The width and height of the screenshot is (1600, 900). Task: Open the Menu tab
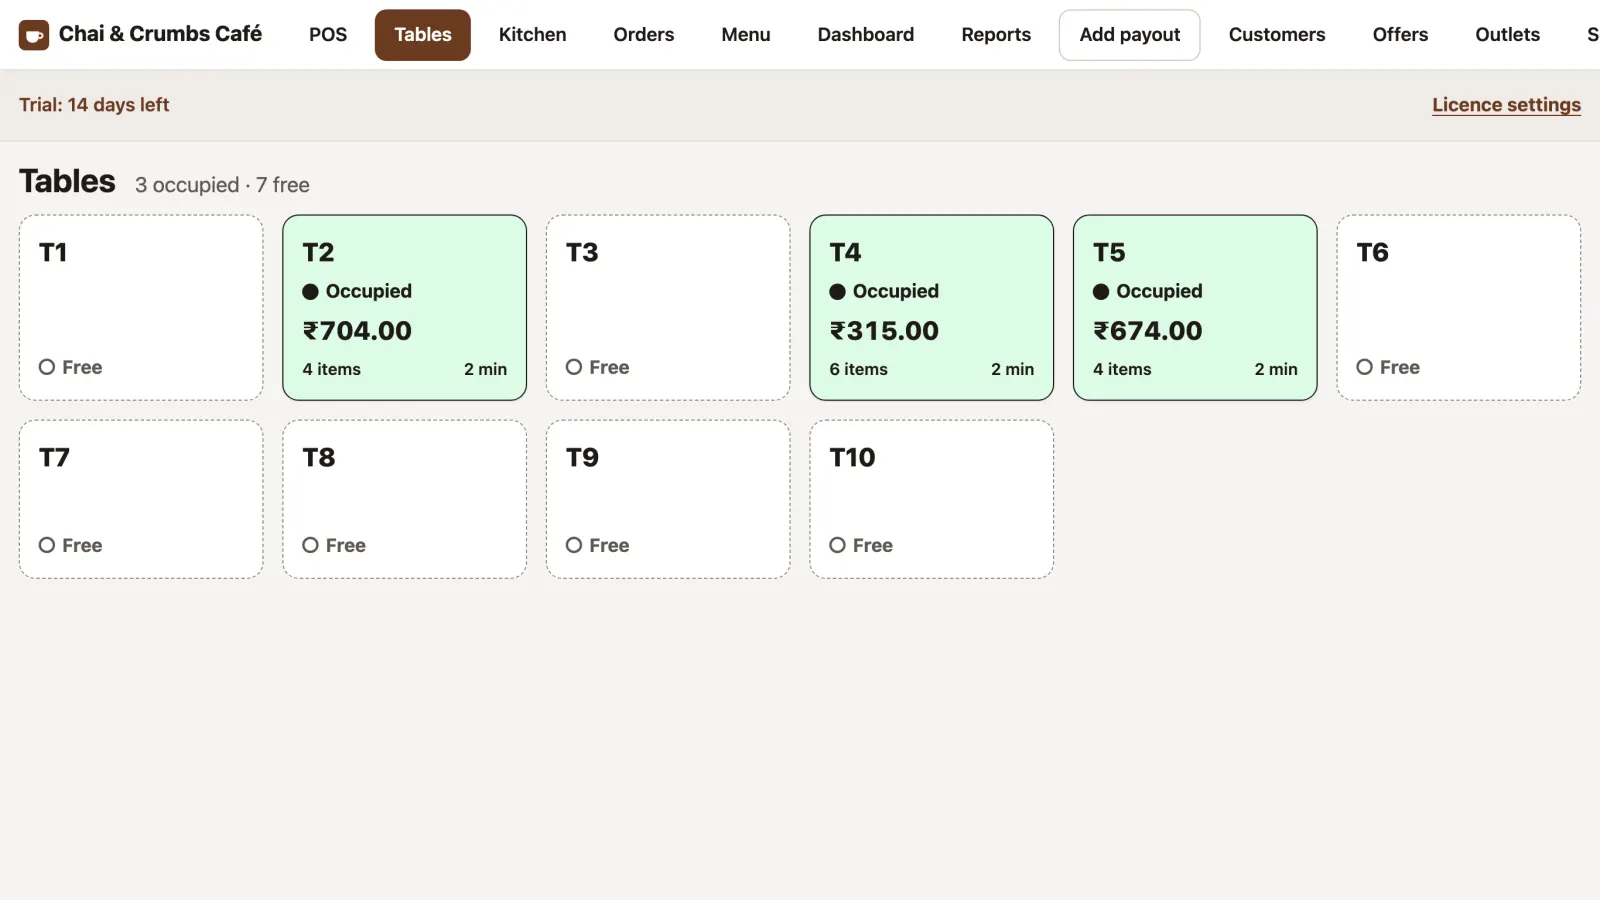(x=746, y=35)
